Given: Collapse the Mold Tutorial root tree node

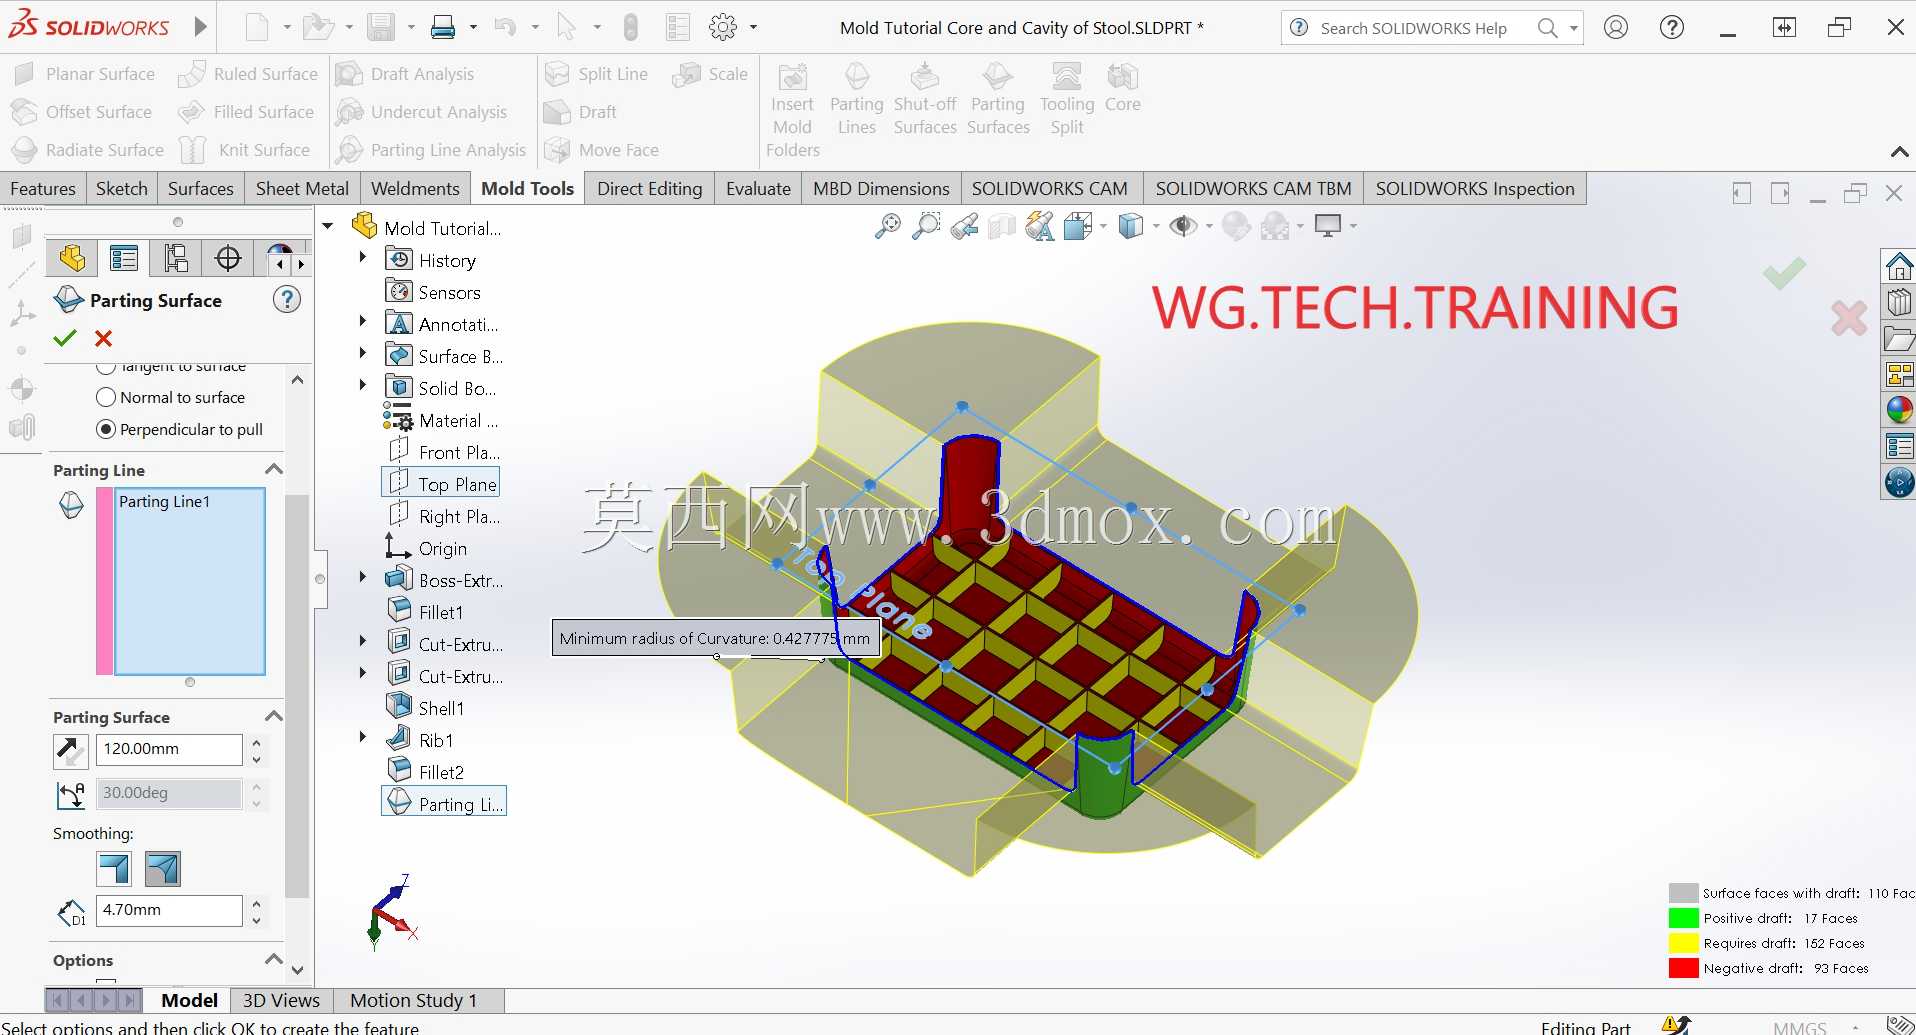Looking at the screenshot, I should (328, 226).
